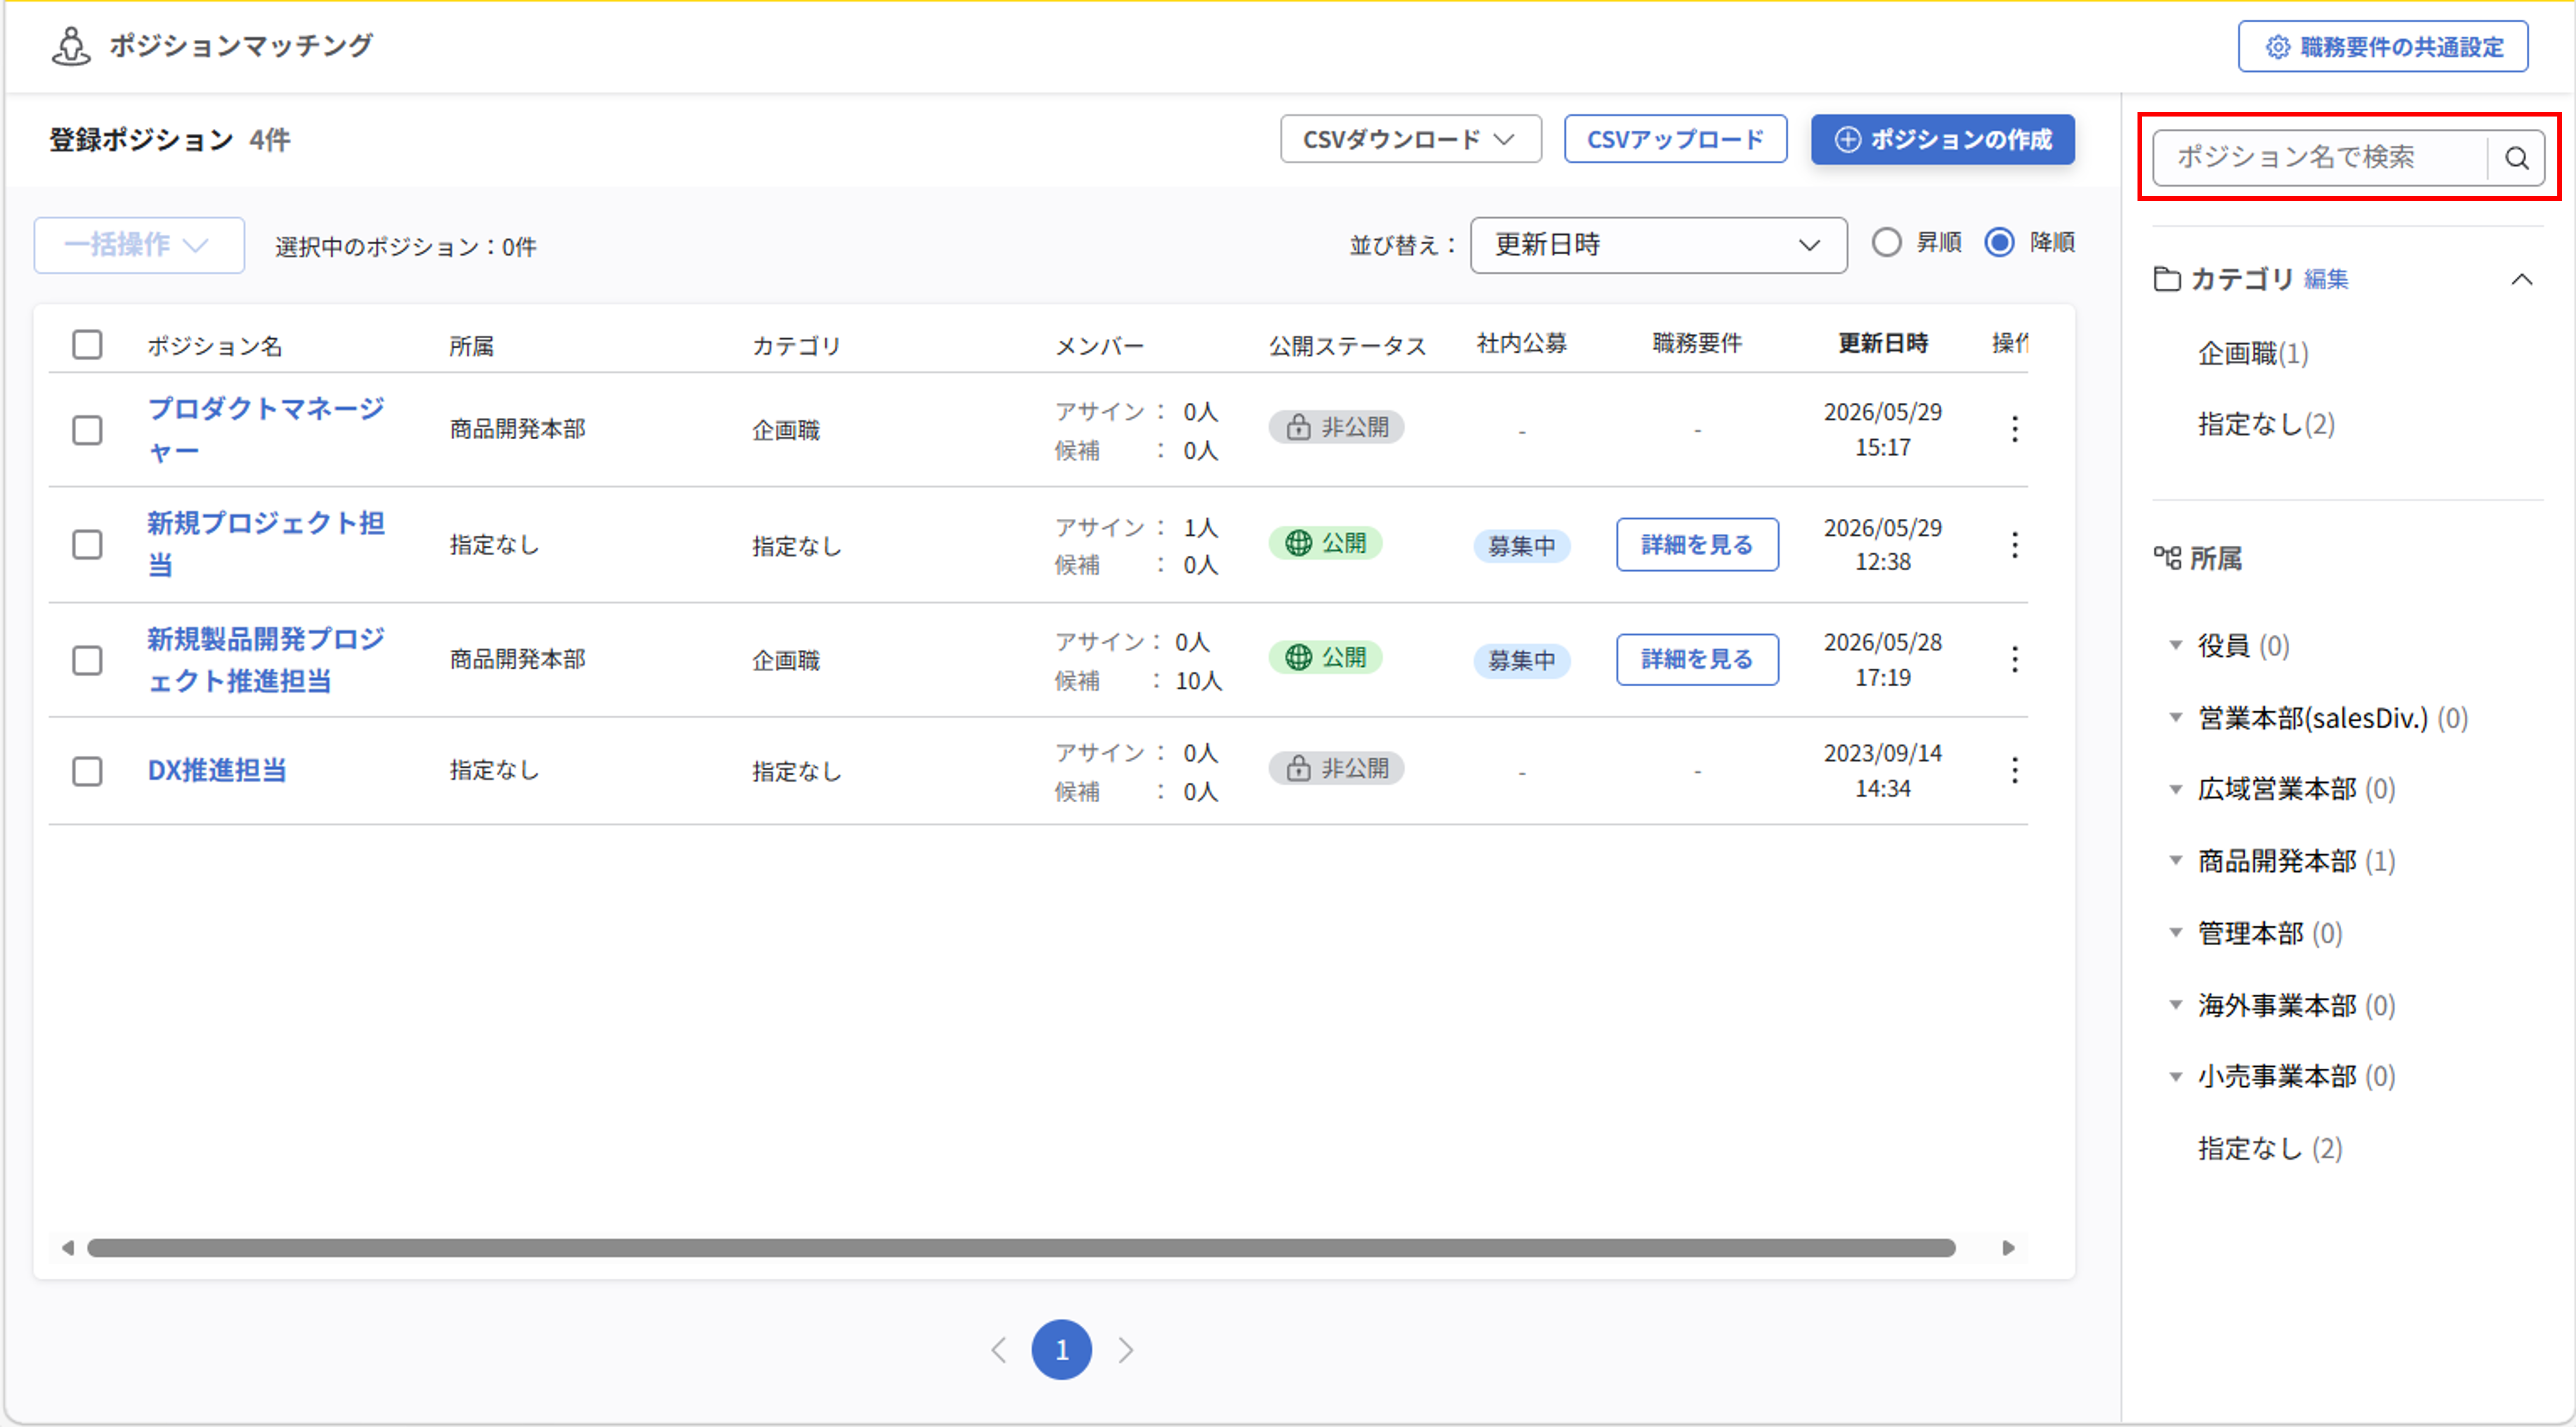This screenshot has width=2576, height=1427.
Task: Expand the 管理本部 department node
Action: [2175, 932]
